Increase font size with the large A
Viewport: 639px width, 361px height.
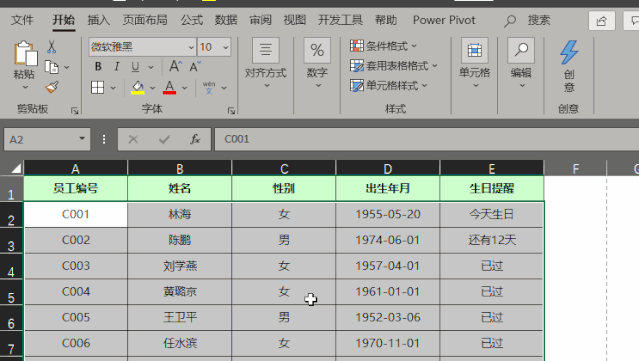[x=175, y=66]
